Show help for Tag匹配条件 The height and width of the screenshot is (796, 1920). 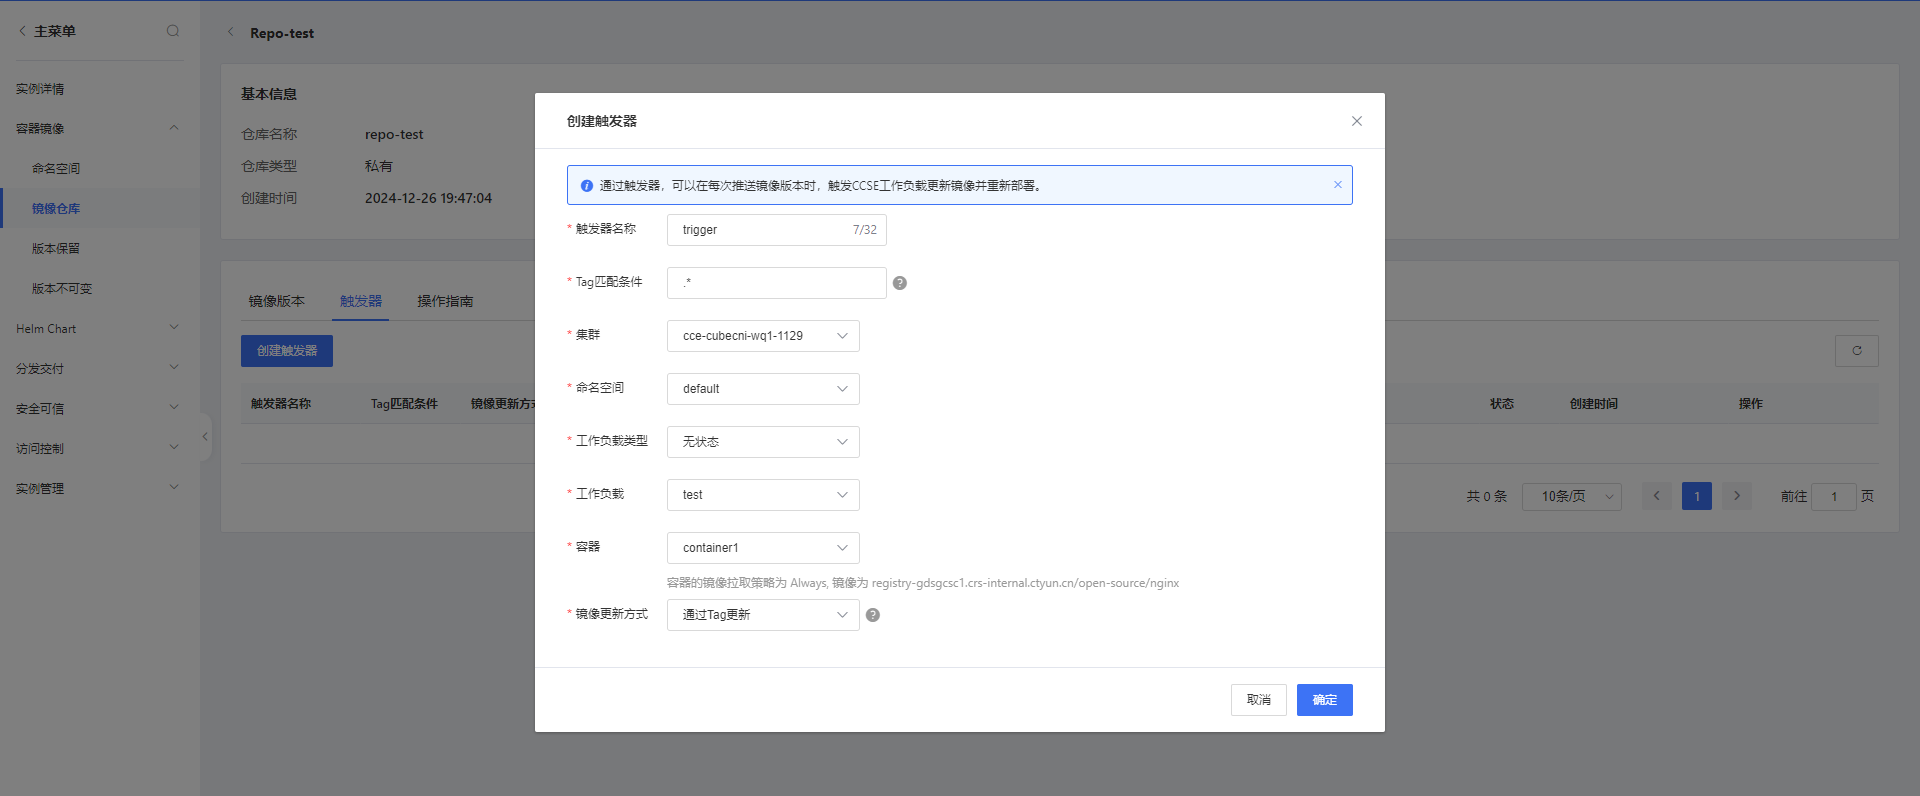tap(900, 283)
